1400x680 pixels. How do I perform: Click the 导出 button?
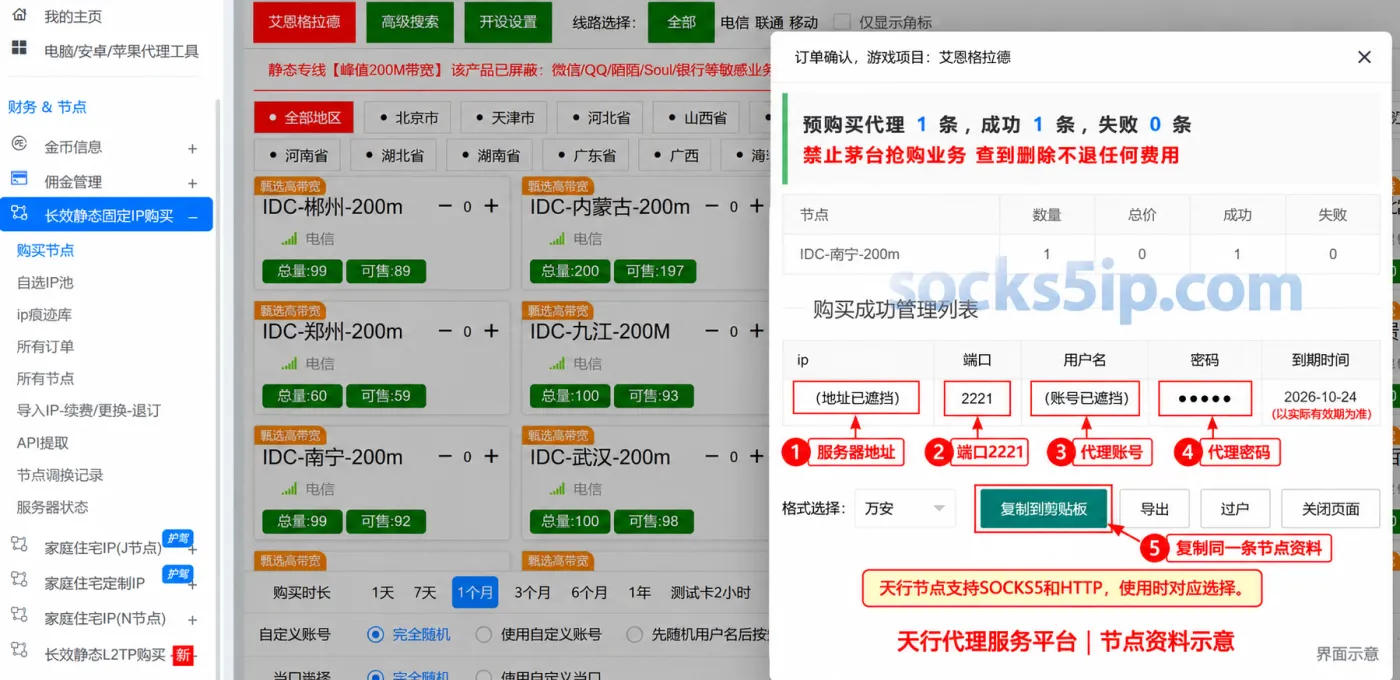pos(1154,509)
